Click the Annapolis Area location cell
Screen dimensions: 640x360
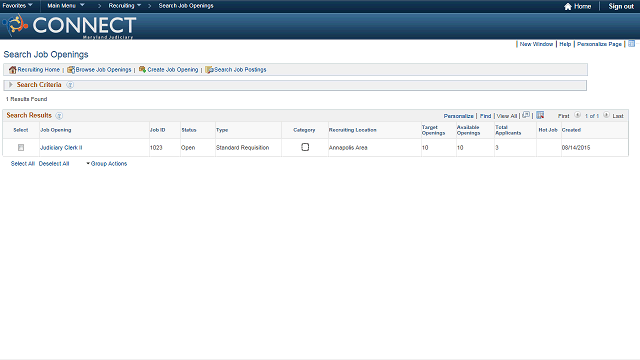[x=348, y=148]
